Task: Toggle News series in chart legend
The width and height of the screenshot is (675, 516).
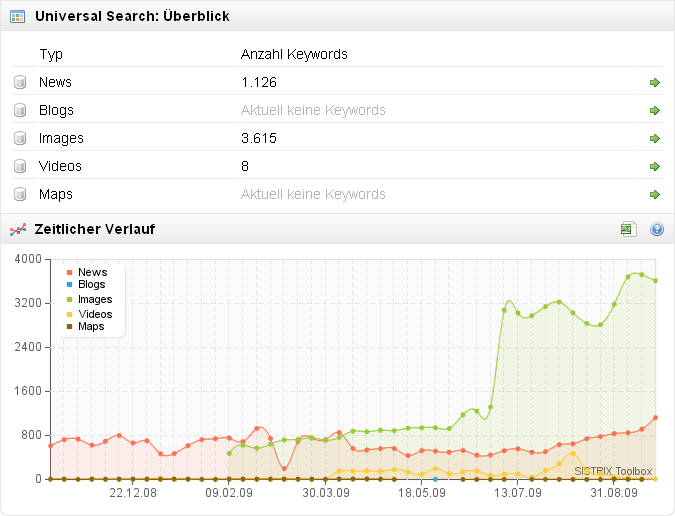Action: point(92,272)
